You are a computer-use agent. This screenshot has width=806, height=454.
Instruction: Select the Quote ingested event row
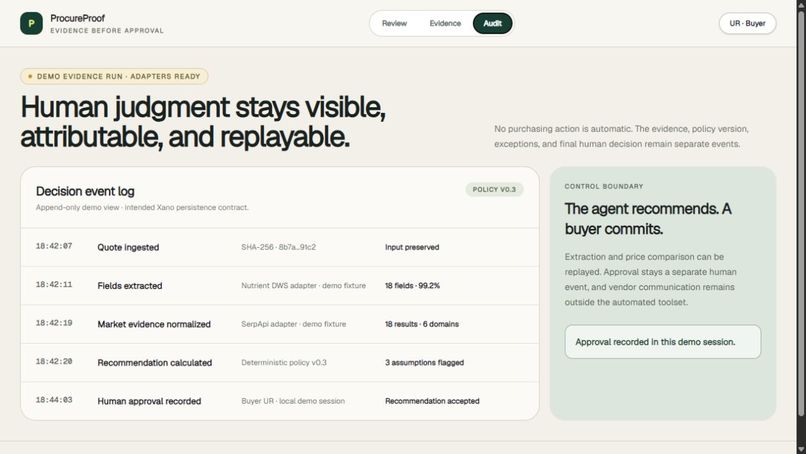pos(280,247)
